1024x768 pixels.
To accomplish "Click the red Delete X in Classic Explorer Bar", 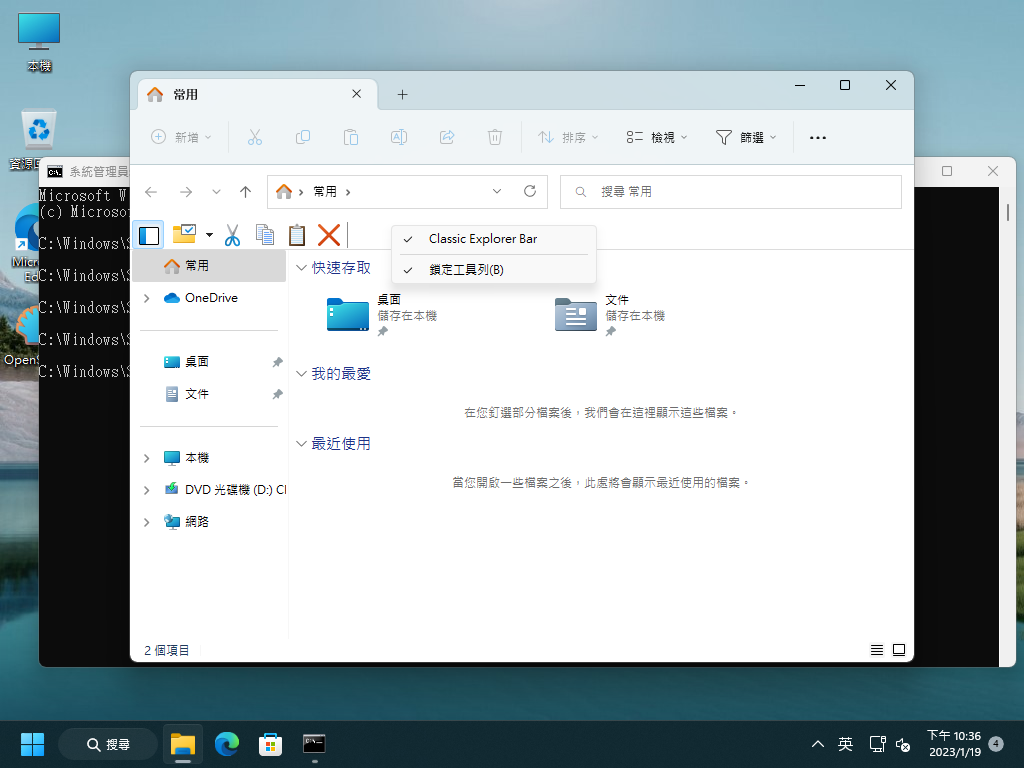I will pyautogui.click(x=329, y=235).
